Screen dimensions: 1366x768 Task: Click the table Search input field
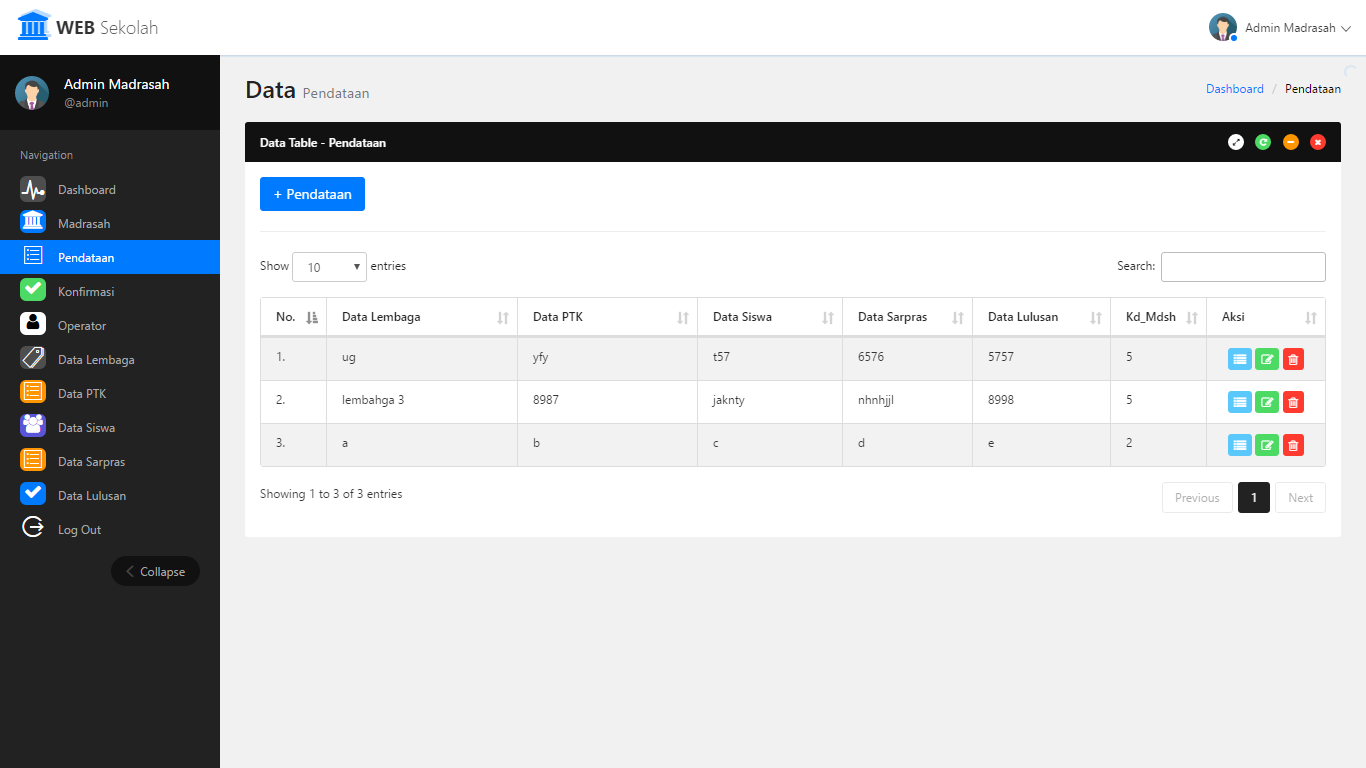pyautogui.click(x=1242, y=267)
